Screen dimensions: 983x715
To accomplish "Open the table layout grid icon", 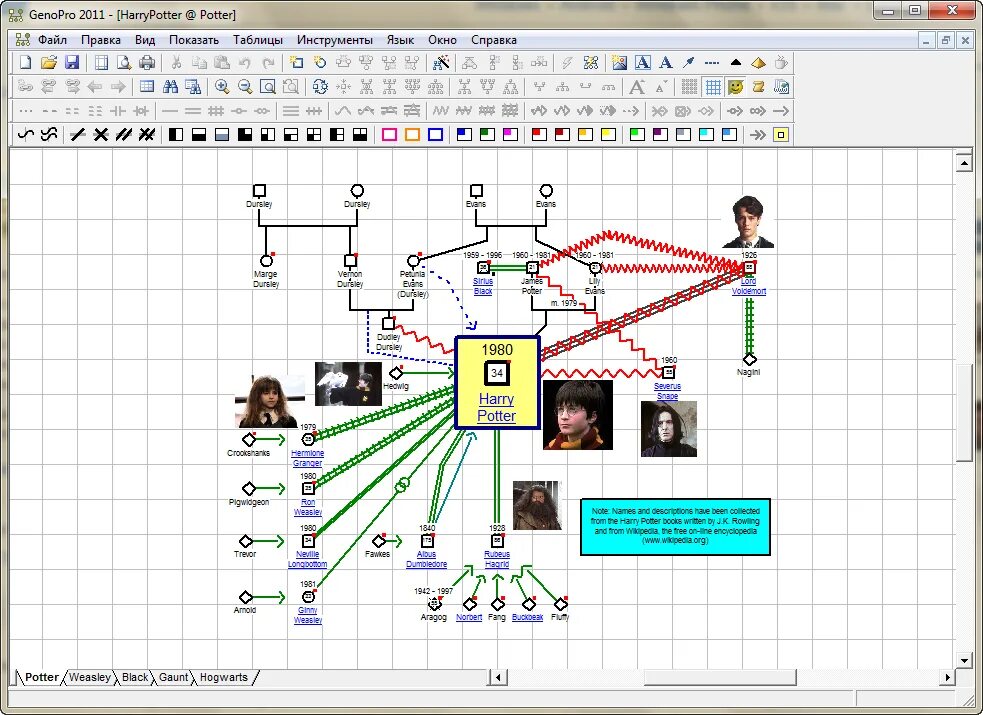I will coord(147,86).
